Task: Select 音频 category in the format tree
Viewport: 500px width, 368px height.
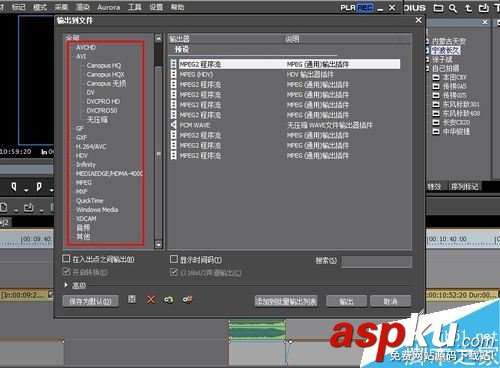Action: coord(83,228)
